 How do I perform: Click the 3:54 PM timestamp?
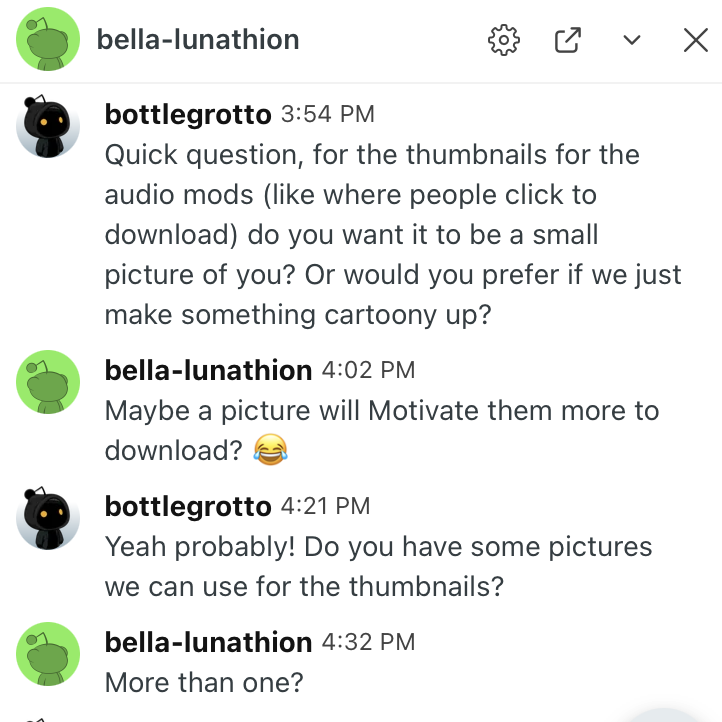pos(328,115)
